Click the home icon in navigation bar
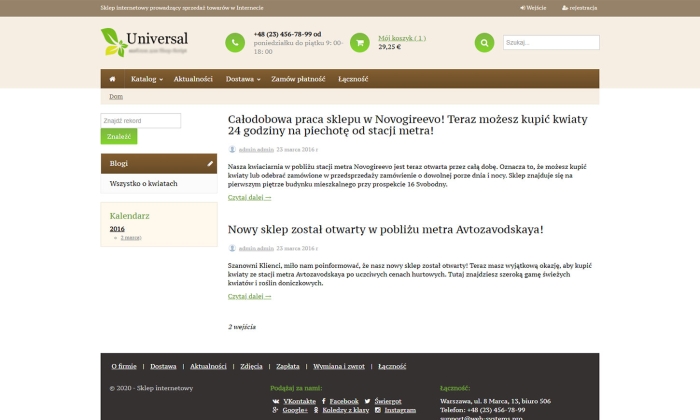700x420 pixels. (112, 78)
